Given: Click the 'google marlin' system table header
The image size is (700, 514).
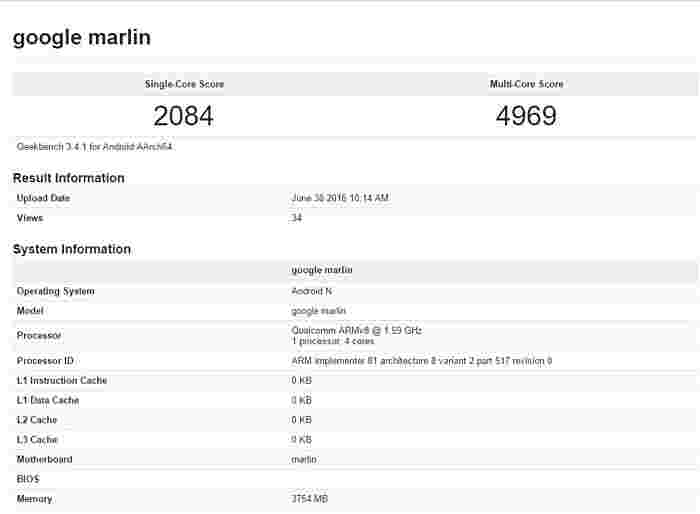Looking at the screenshot, I should click(322, 270).
